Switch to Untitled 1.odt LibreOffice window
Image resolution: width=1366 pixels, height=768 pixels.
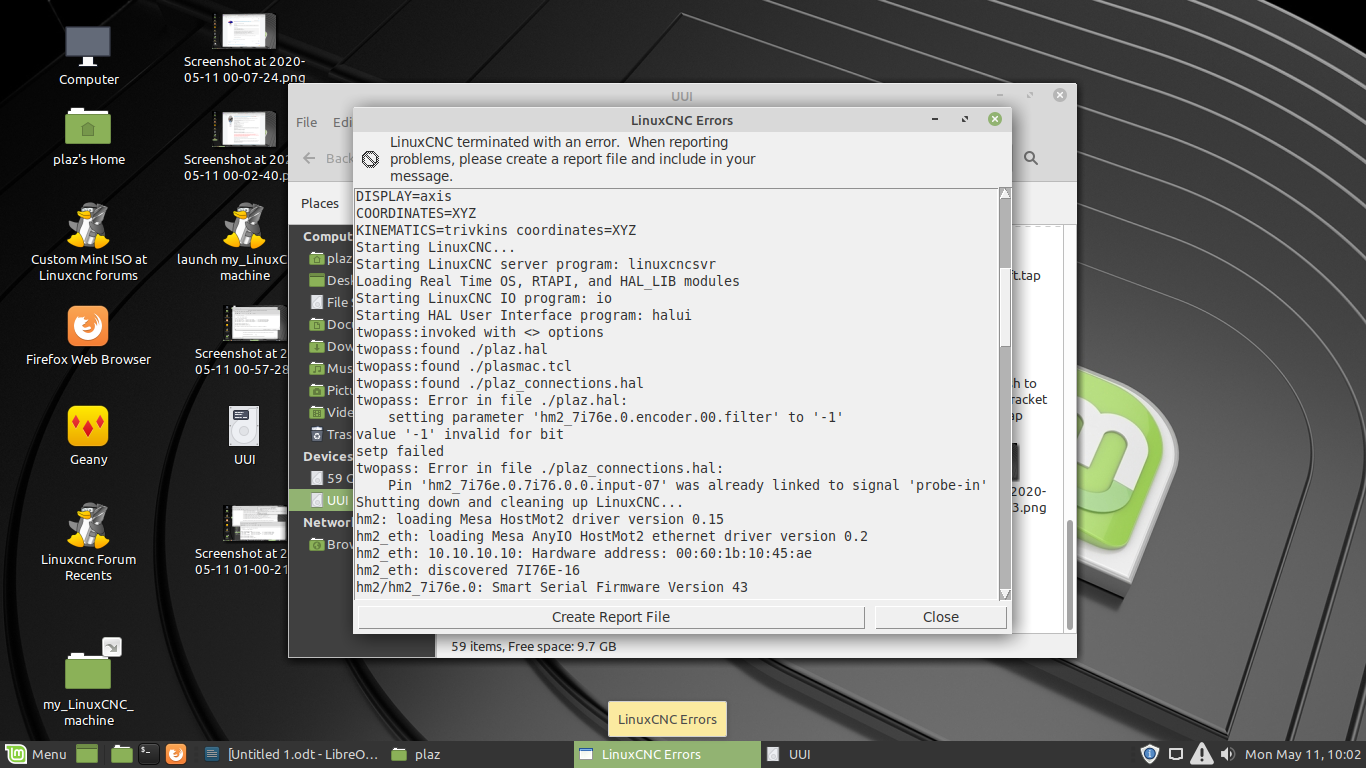pyautogui.click(x=291, y=754)
